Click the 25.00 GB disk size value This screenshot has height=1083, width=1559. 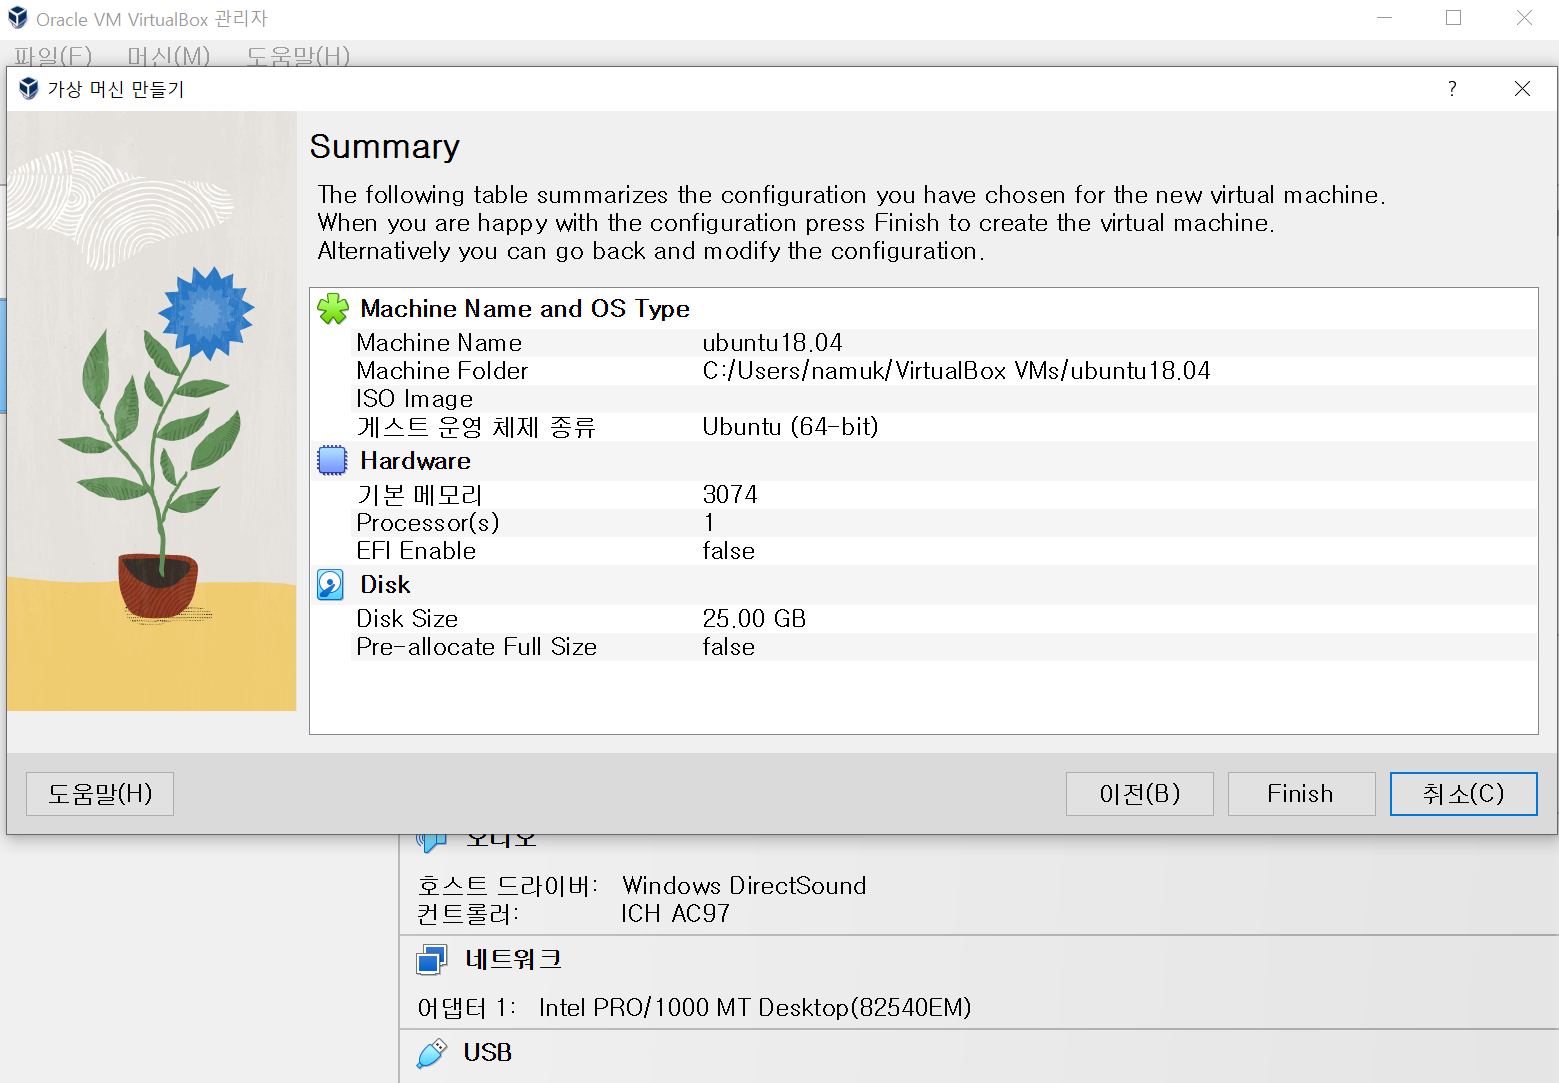coord(754,619)
